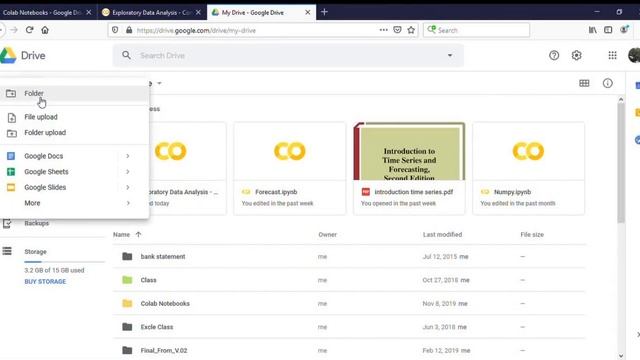Click the Excle Class folder icon
Screen dimensions: 640x360
(127, 327)
